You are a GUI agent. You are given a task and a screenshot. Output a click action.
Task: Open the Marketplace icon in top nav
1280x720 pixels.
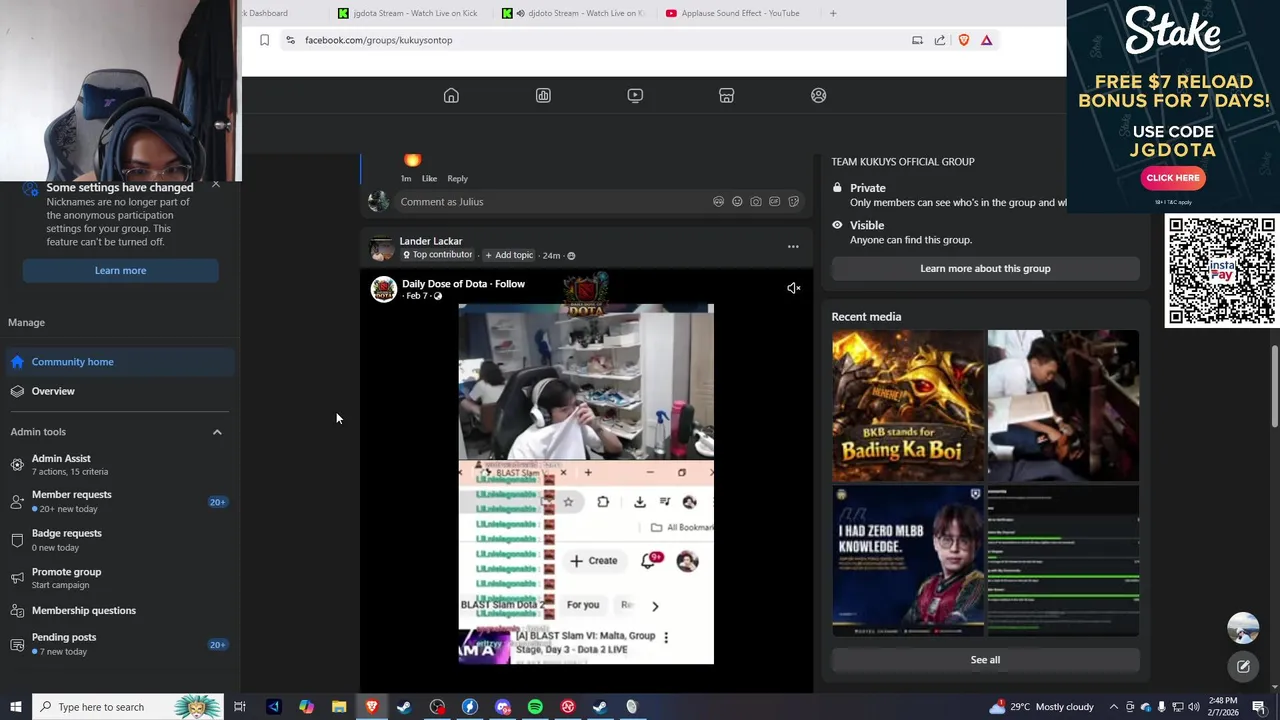[727, 95]
